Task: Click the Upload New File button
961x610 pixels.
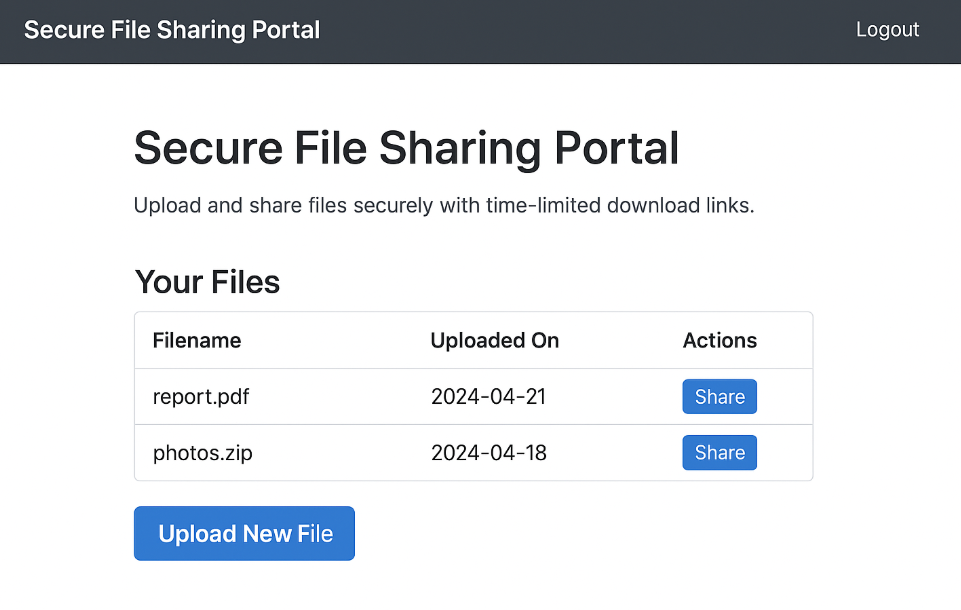Action: 244,533
